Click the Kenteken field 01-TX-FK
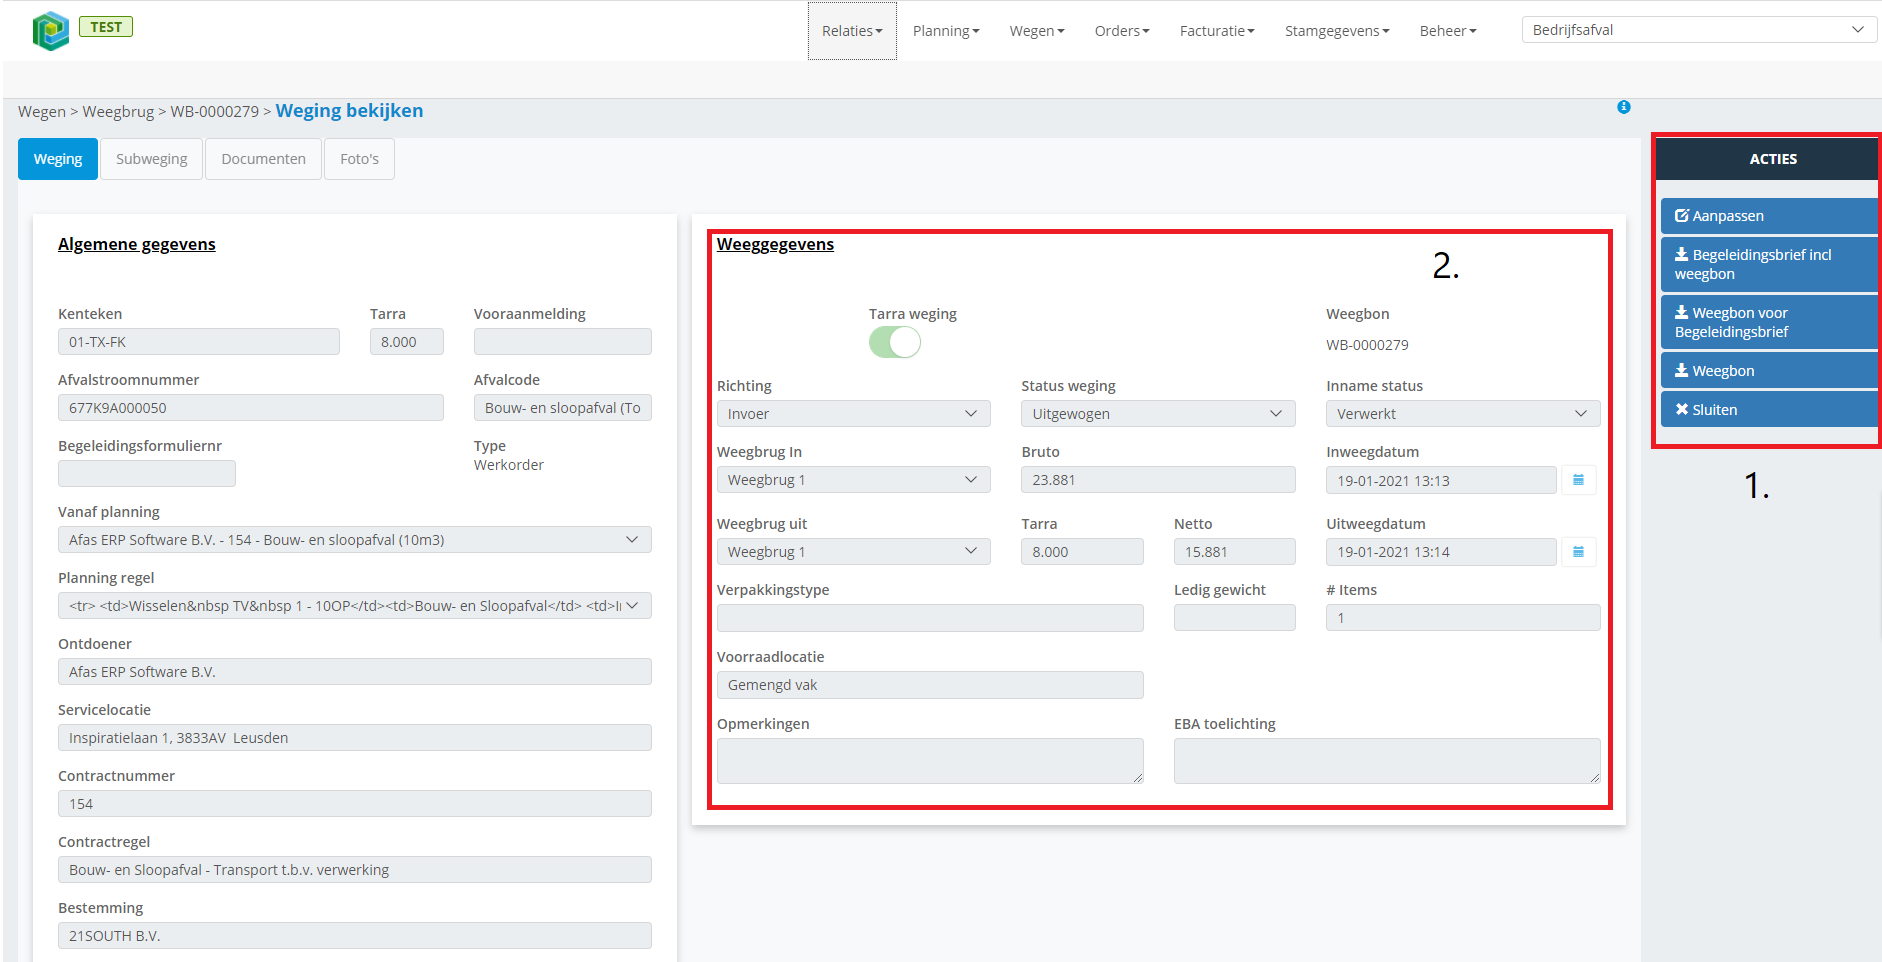Viewport: 1882px width, 962px height. pos(199,342)
